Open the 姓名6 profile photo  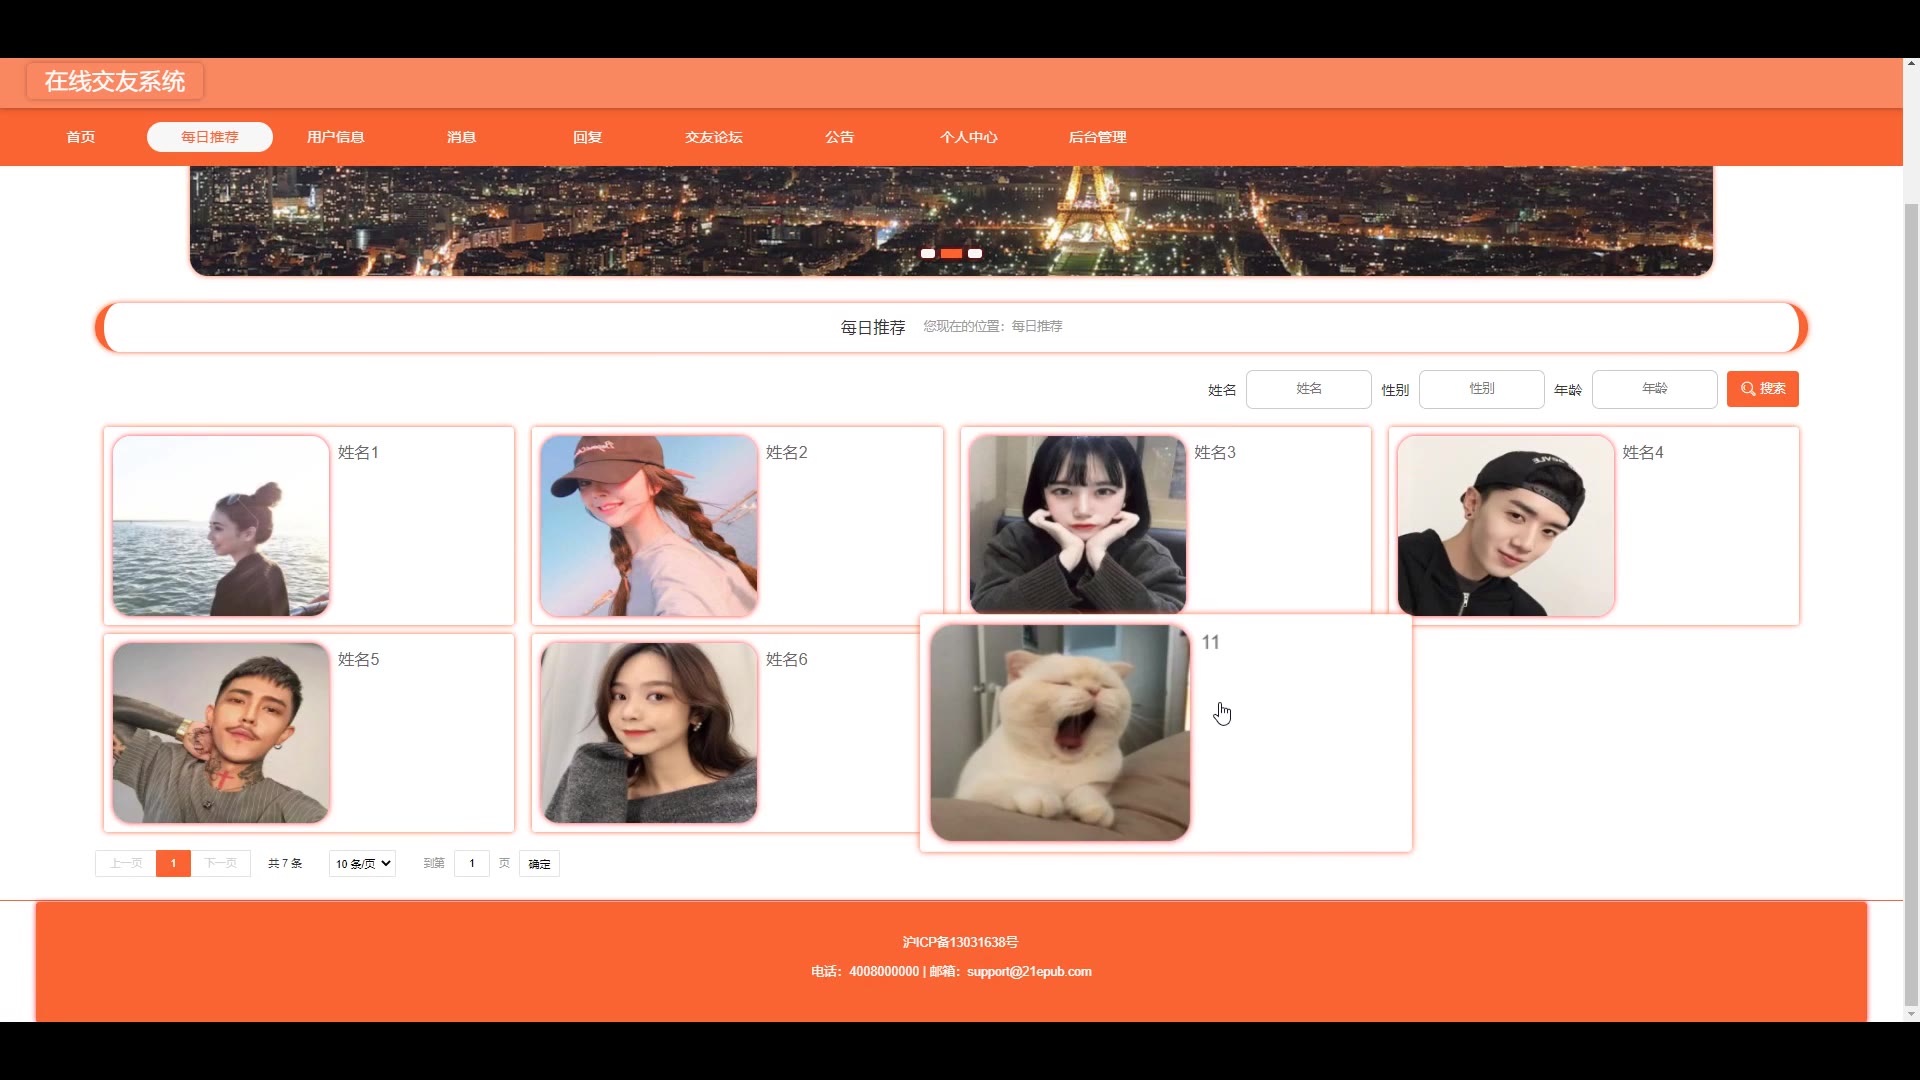649,733
